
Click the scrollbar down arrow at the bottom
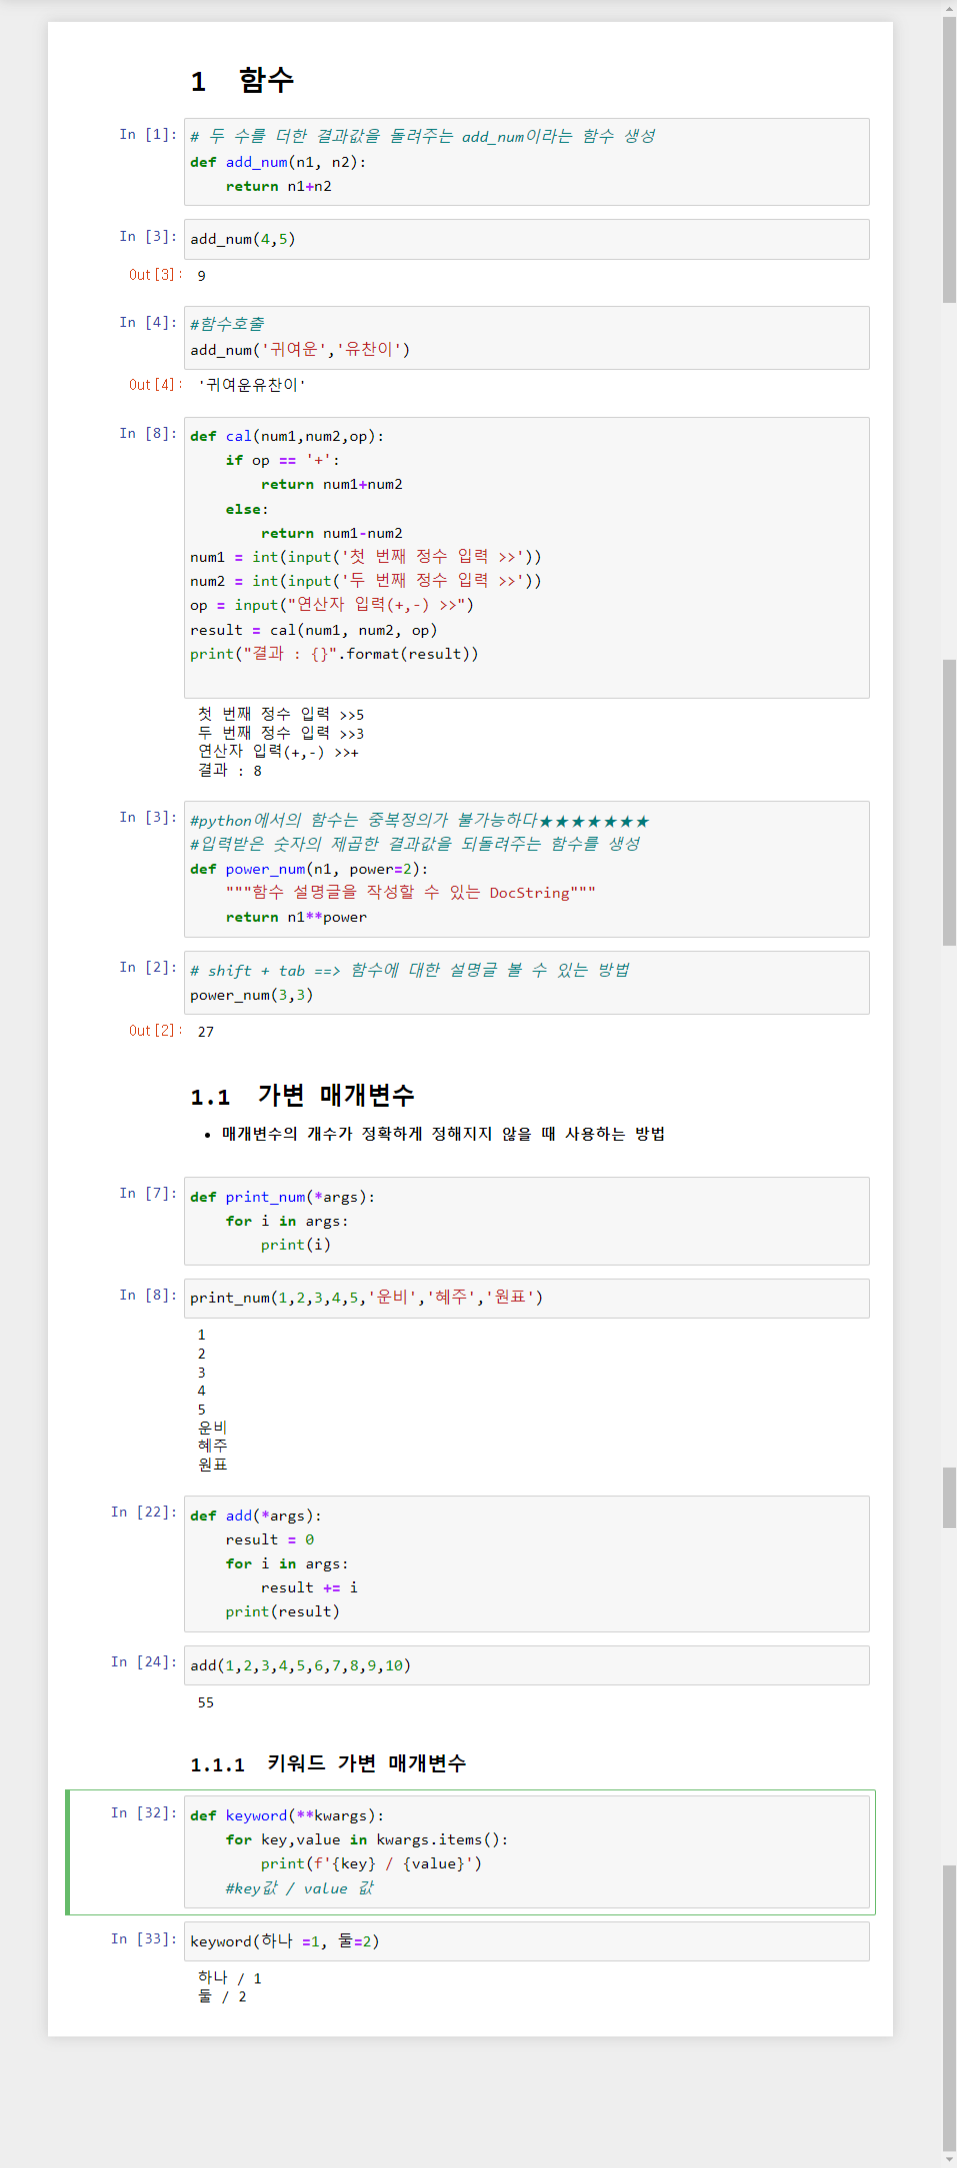pyautogui.click(x=949, y=2159)
